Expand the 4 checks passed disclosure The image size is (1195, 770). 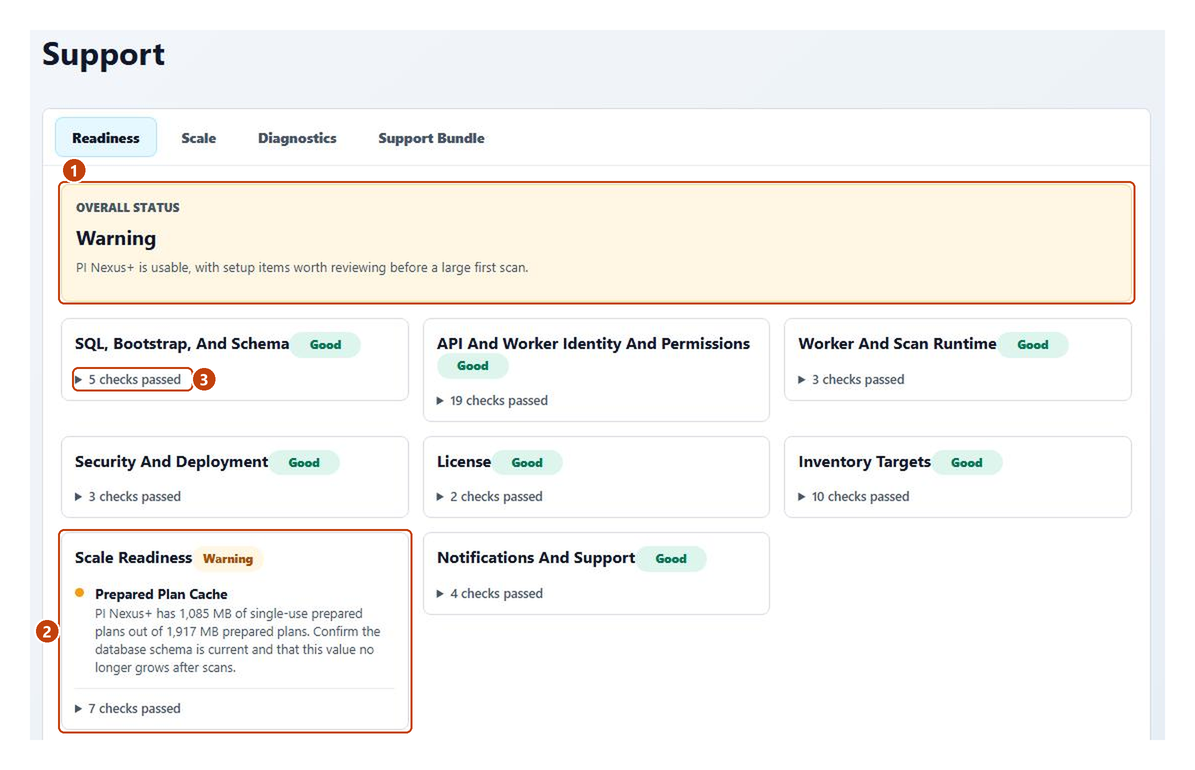(x=489, y=593)
